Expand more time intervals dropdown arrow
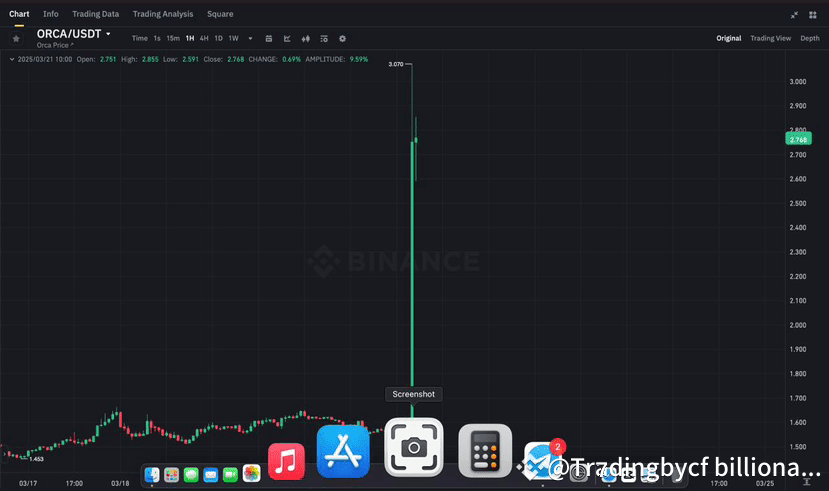Screen dimensions: 829x491 [x=250, y=39]
